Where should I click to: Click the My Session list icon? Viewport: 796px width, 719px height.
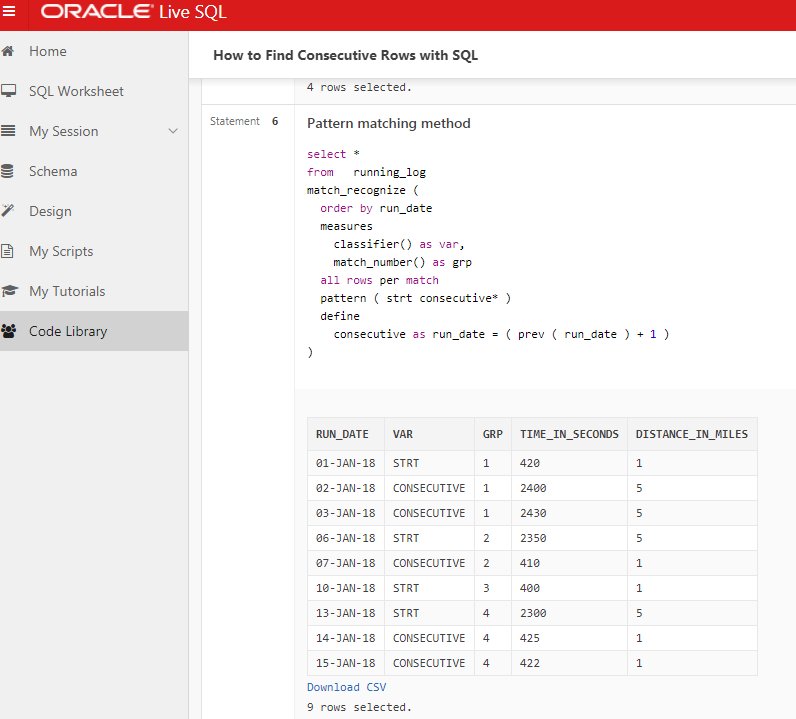pyautogui.click(x=8, y=131)
